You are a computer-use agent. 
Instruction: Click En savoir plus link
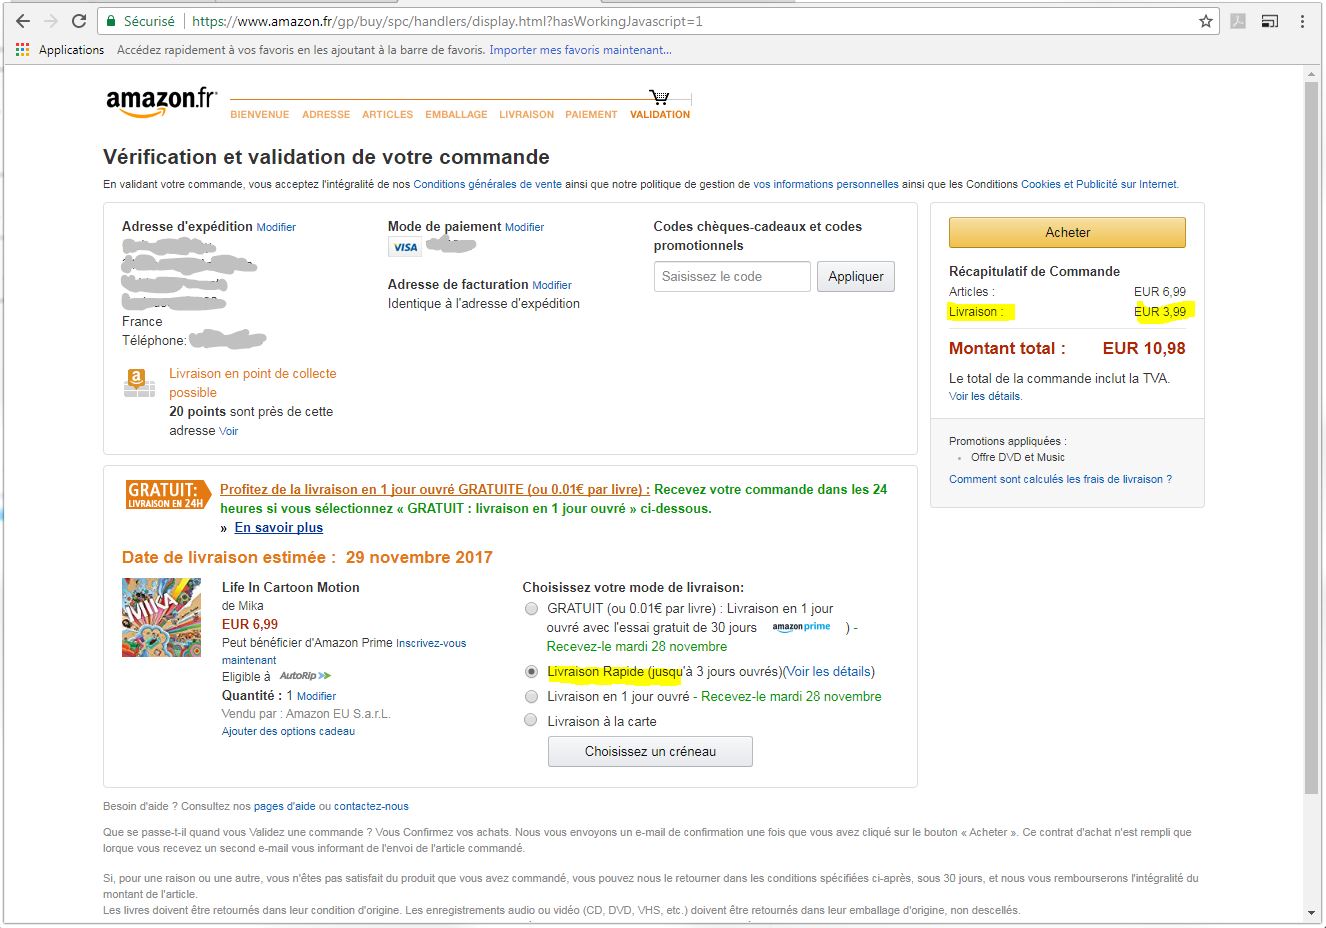coord(279,527)
